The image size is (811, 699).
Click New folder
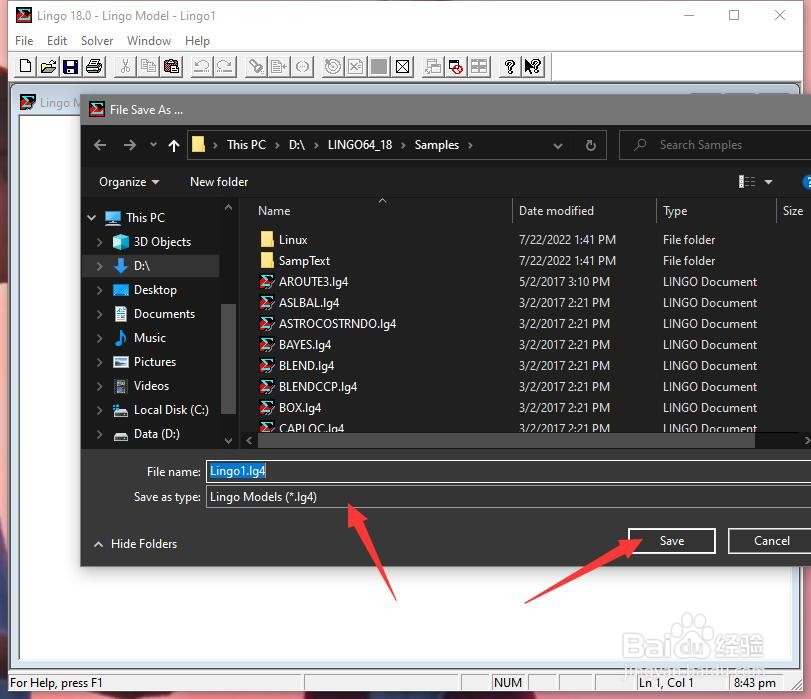click(x=219, y=182)
